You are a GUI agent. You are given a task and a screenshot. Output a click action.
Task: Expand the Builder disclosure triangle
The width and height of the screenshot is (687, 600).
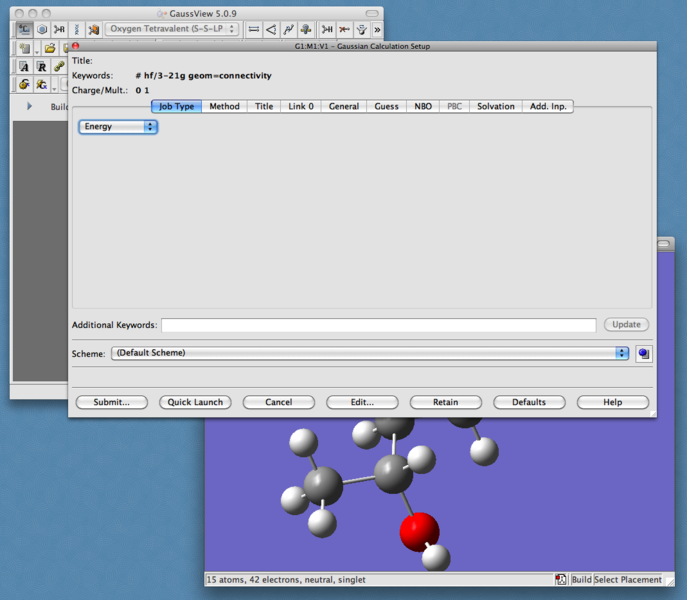click(x=29, y=106)
